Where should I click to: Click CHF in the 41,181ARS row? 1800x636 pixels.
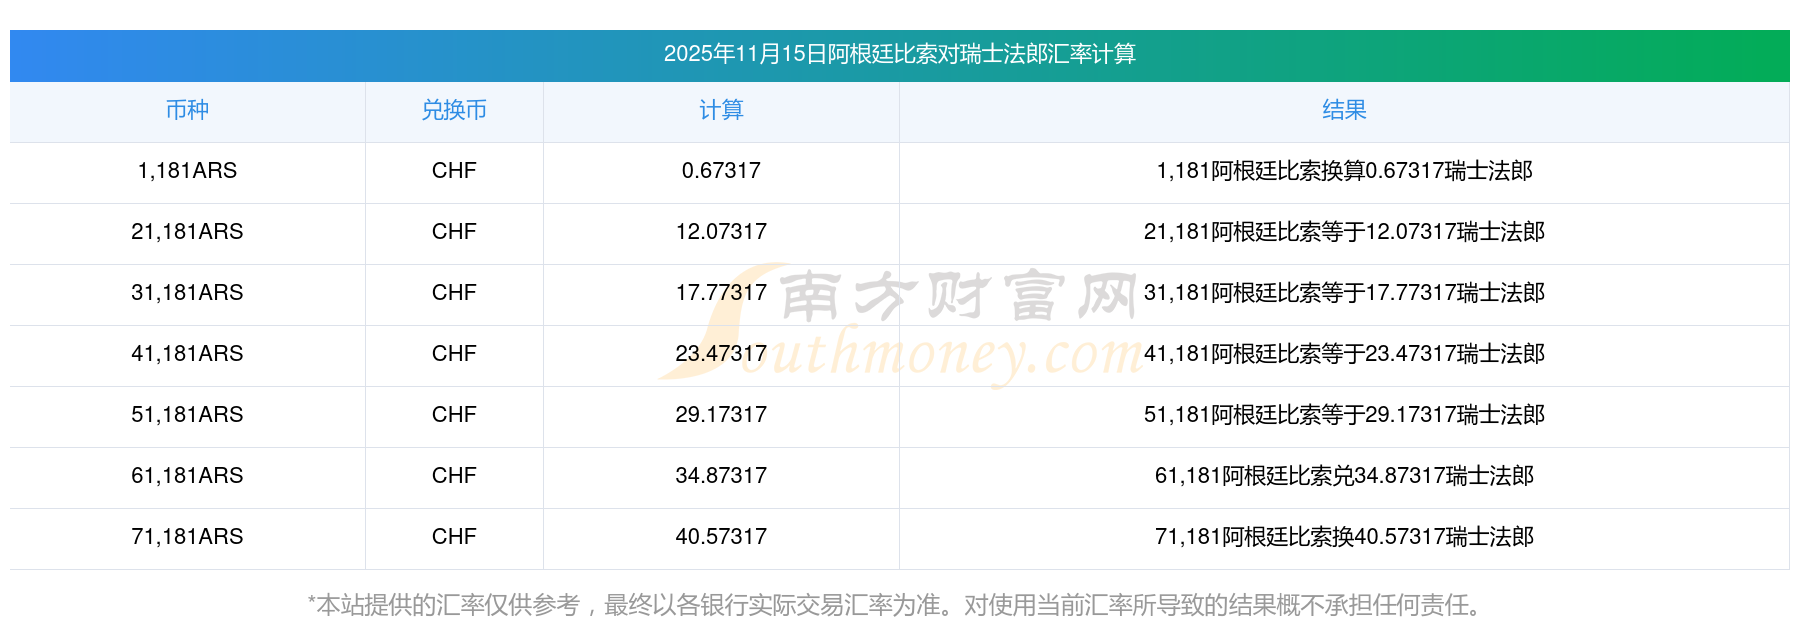click(x=454, y=354)
